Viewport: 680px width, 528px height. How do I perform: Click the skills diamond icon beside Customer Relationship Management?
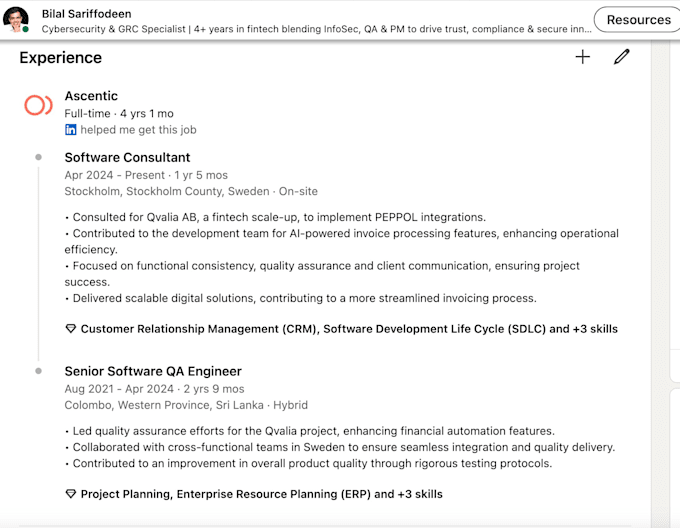click(71, 329)
